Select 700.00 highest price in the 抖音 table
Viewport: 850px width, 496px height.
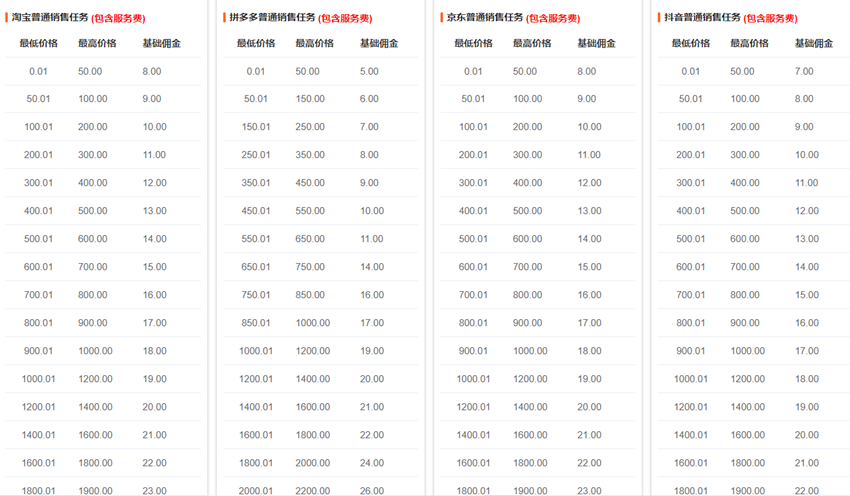(x=745, y=267)
